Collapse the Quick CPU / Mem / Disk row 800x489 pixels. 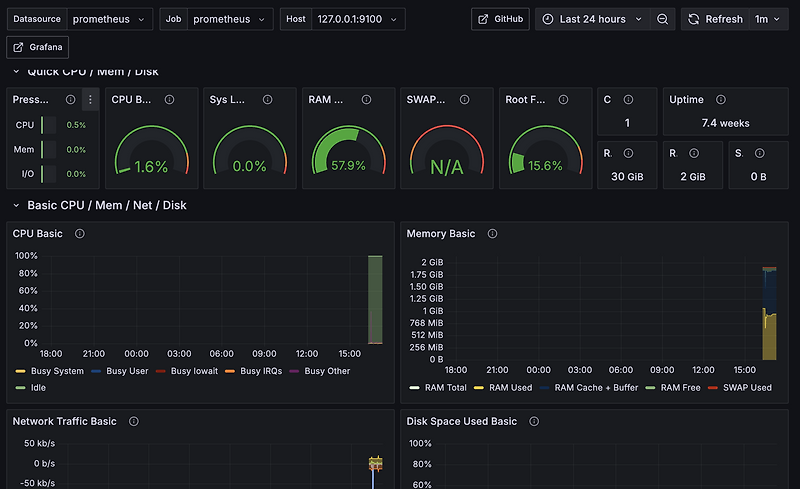[16, 71]
